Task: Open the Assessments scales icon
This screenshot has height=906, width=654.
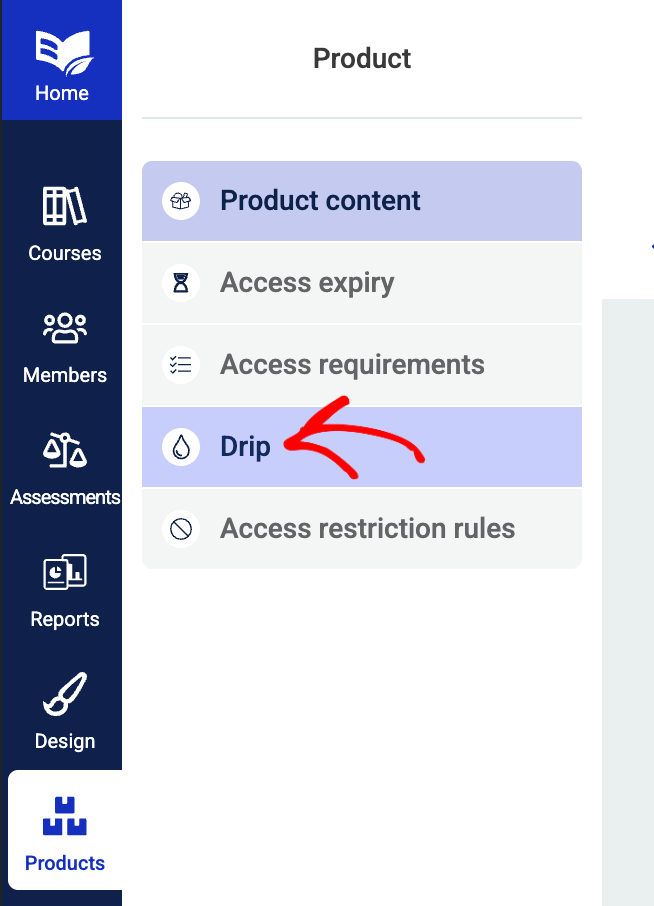Action: click(x=65, y=450)
